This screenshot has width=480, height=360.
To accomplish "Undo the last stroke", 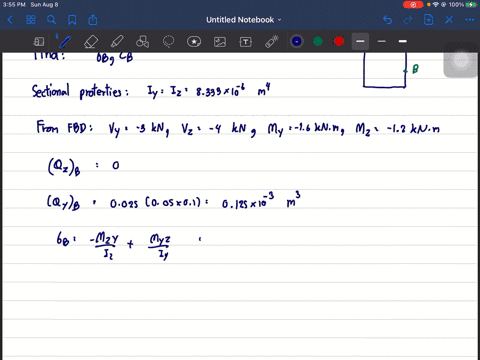I will (x=387, y=20).
